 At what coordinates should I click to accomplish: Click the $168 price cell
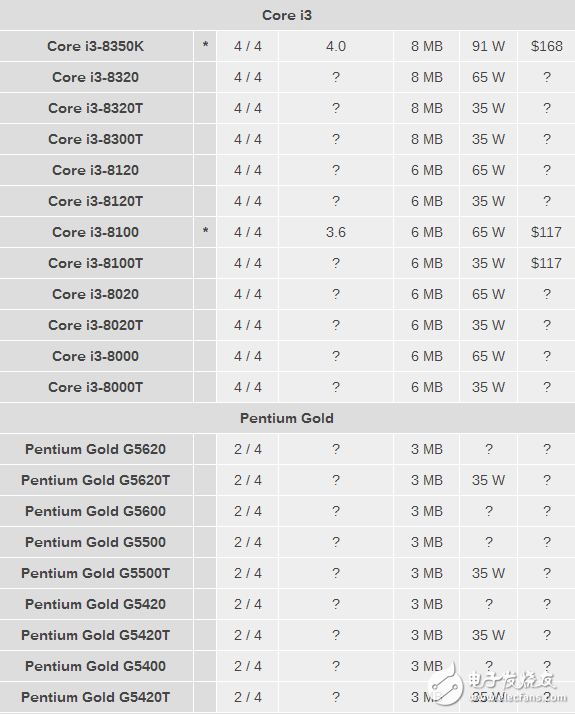pos(546,46)
